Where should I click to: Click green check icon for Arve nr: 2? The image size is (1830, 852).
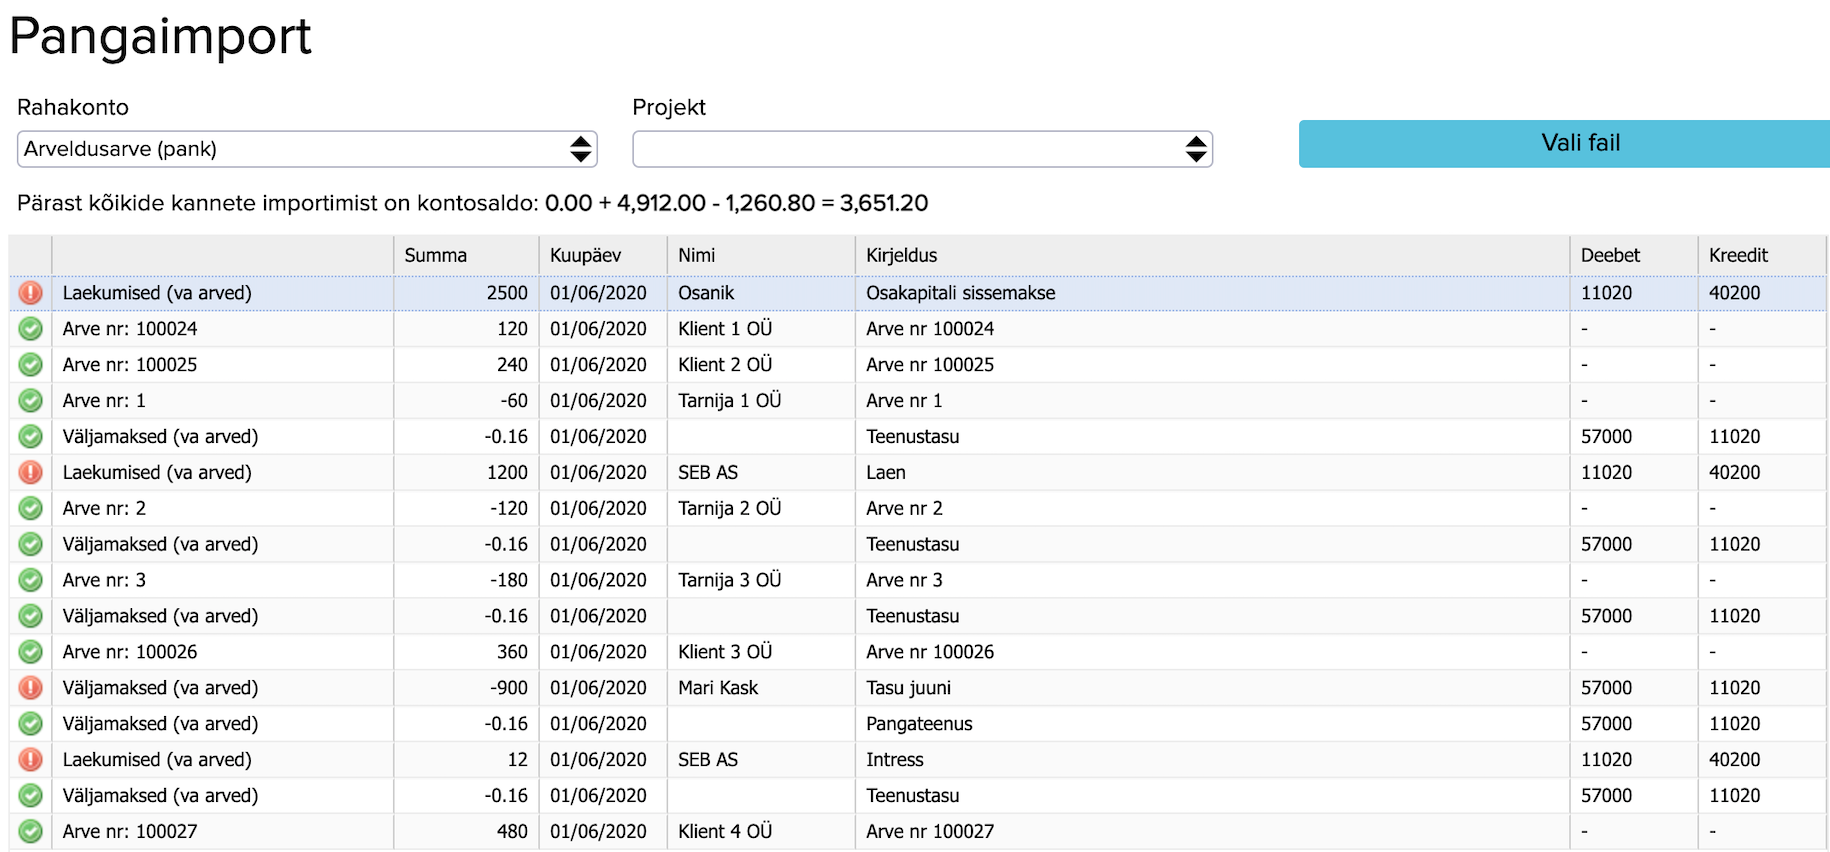tap(31, 509)
